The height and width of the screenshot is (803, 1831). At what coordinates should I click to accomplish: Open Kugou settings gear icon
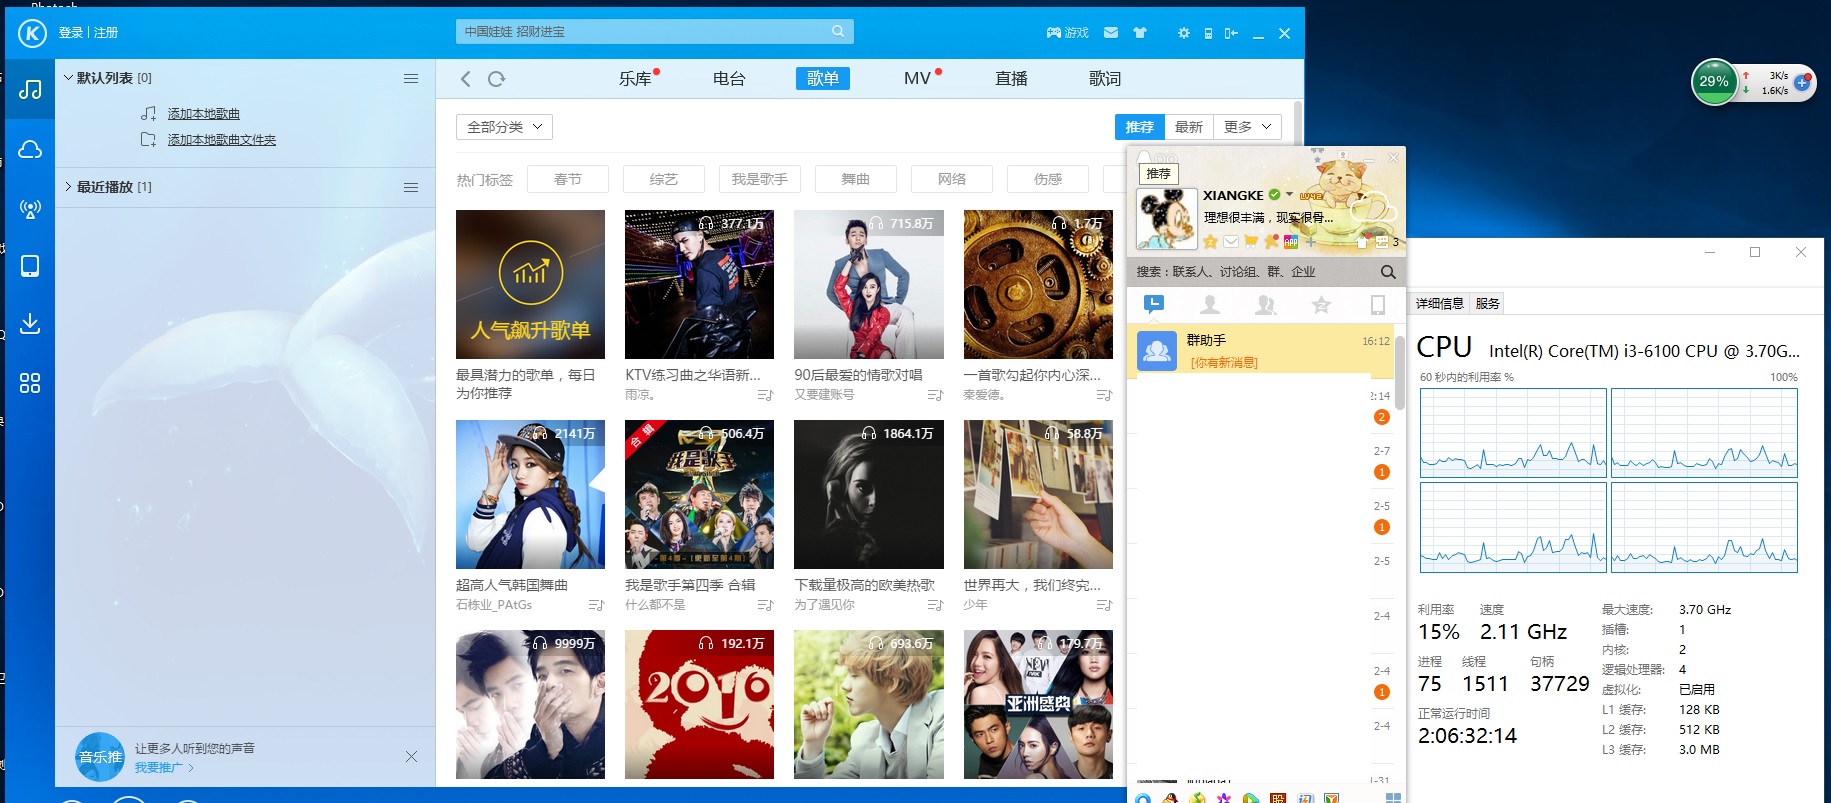point(1184,33)
